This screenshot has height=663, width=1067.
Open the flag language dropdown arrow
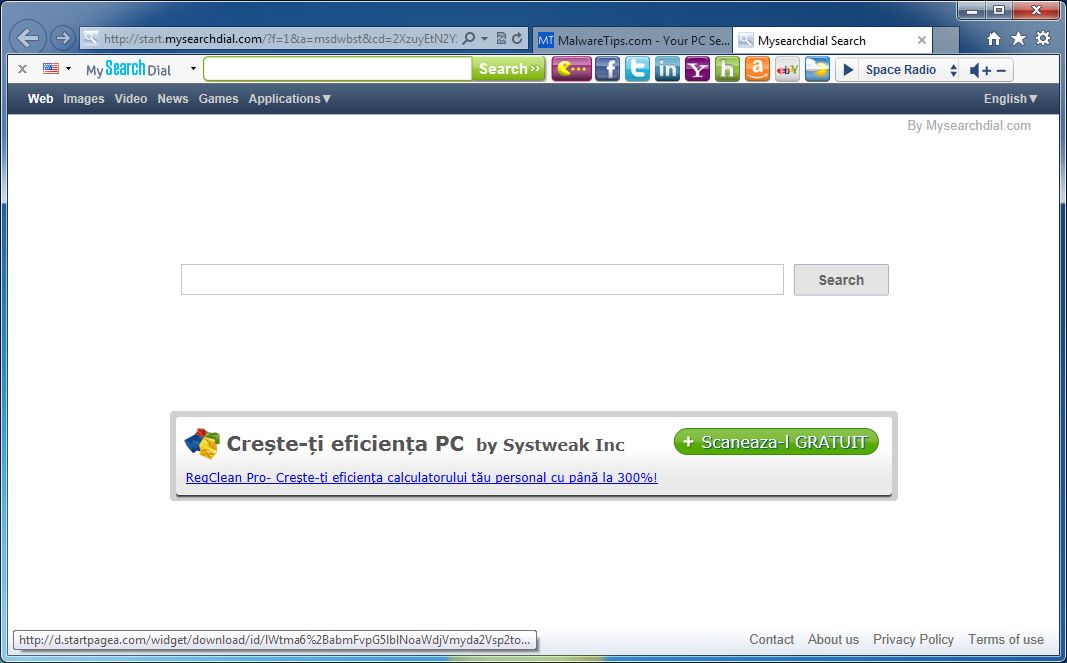[68, 69]
